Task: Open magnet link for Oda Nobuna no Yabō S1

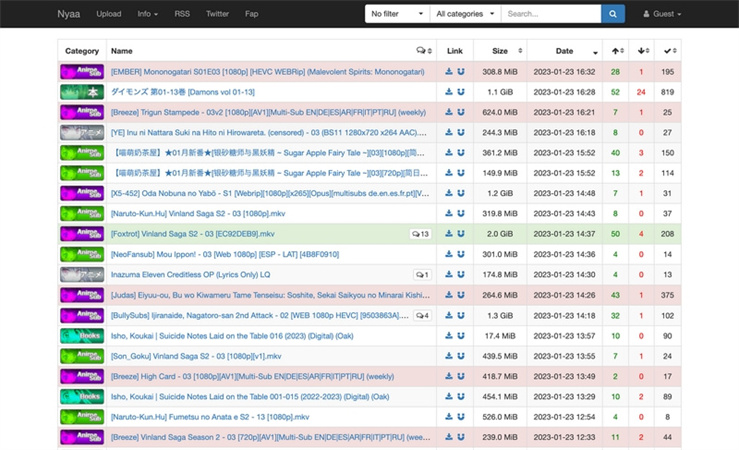Action: click(x=461, y=193)
